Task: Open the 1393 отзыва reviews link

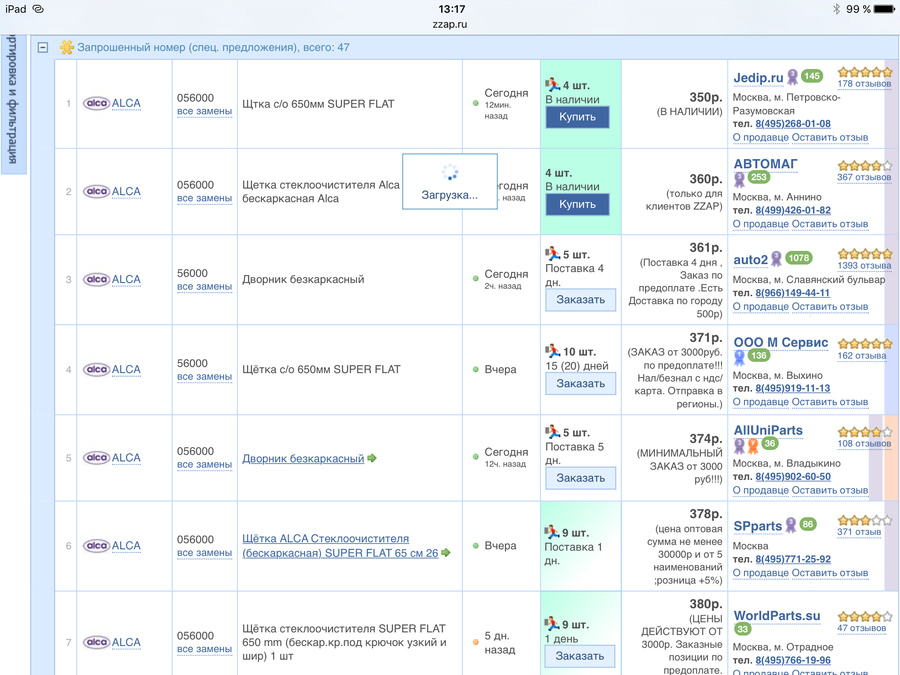Action: pos(864,266)
